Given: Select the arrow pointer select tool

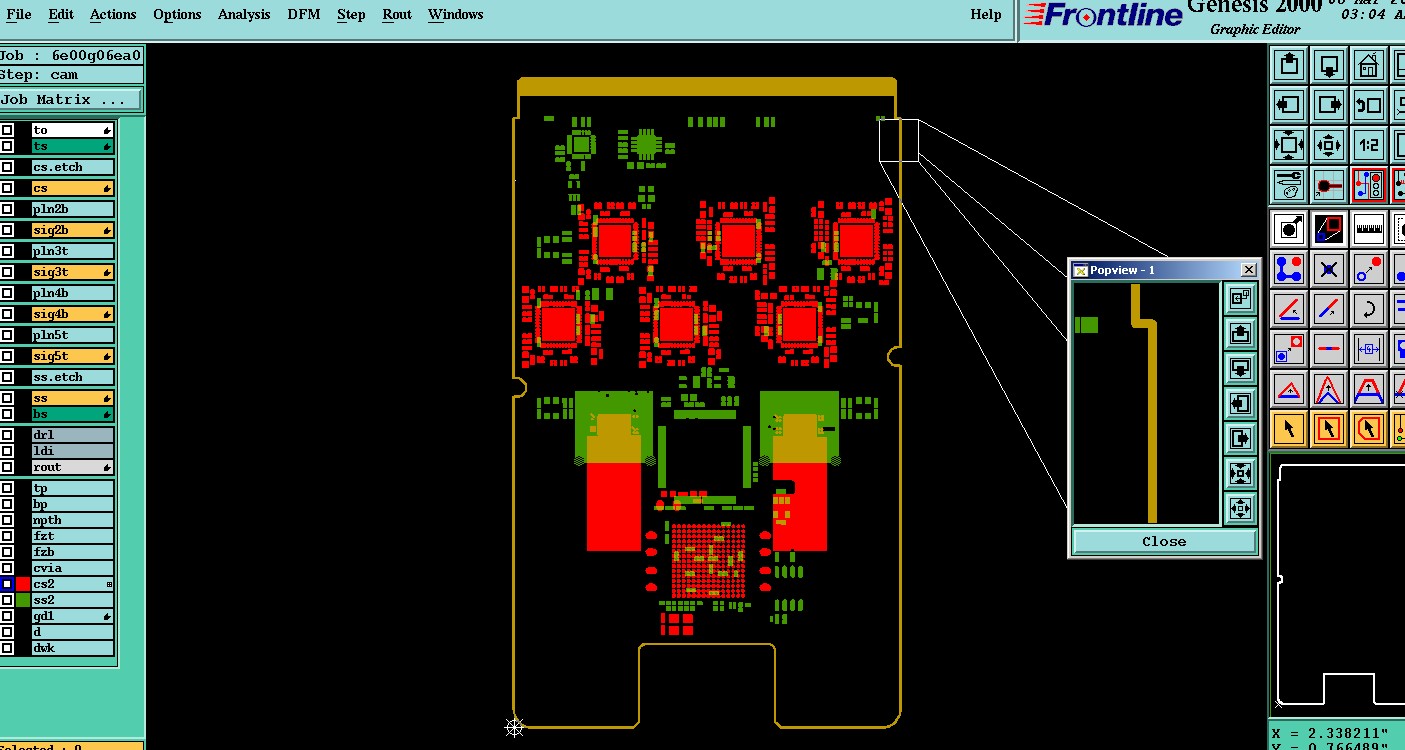Looking at the screenshot, I should click(1289, 429).
